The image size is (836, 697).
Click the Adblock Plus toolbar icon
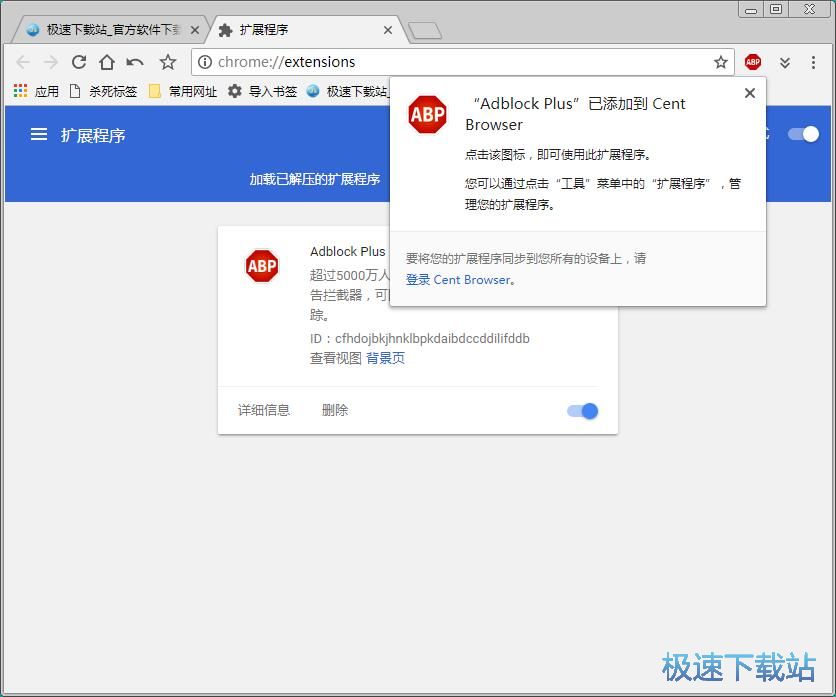coord(753,62)
